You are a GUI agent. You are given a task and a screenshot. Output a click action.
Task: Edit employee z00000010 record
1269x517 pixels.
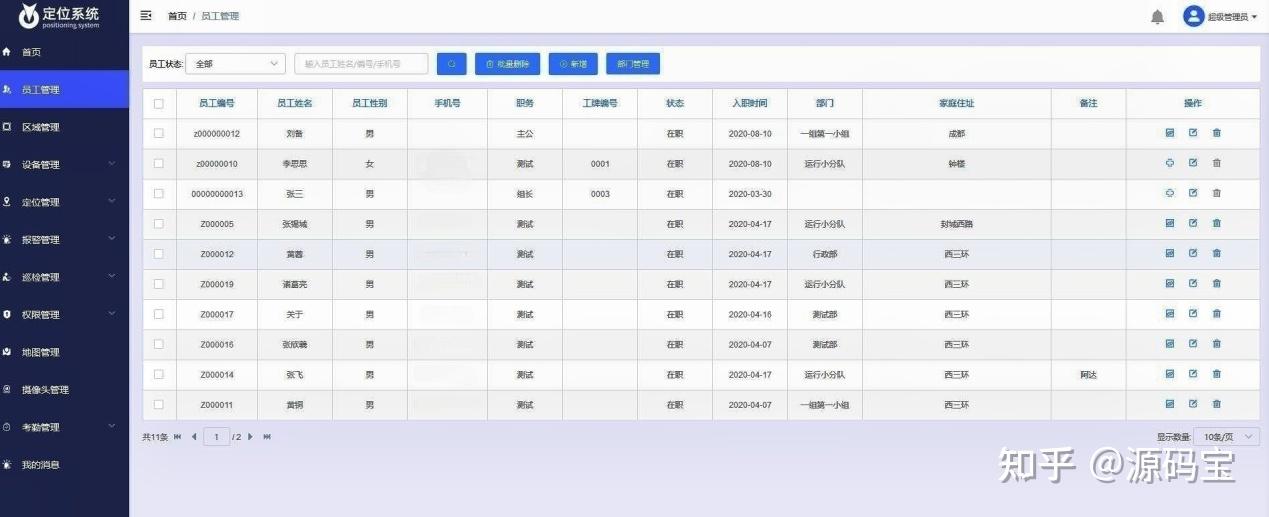[x=1192, y=163]
